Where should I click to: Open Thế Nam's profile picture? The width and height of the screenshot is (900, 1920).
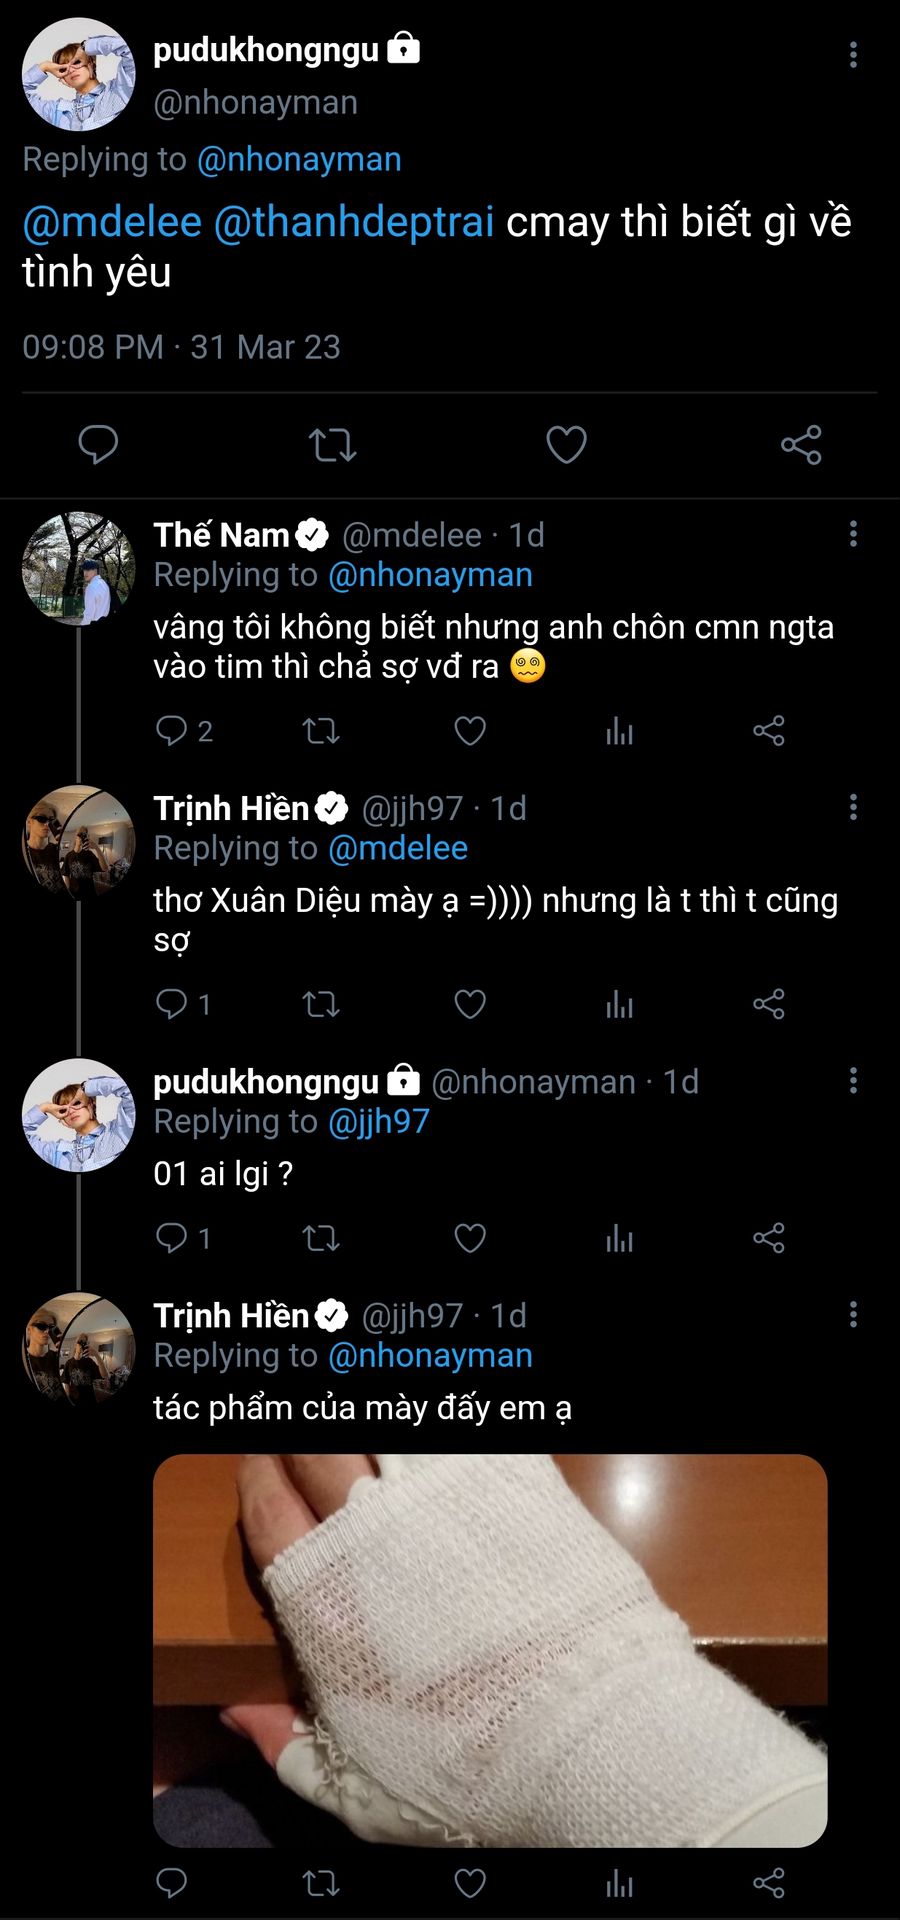tap(78, 568)
